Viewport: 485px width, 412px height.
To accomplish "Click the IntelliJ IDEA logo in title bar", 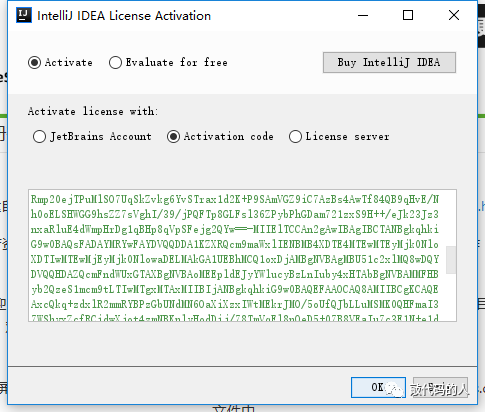I will coord(24,16).
